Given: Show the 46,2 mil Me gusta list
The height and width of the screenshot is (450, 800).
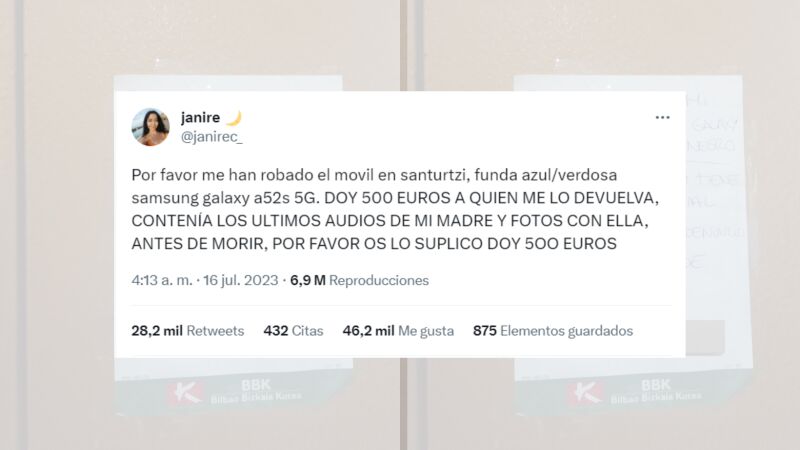Looking at the screenshot, I should click(398, 331).
